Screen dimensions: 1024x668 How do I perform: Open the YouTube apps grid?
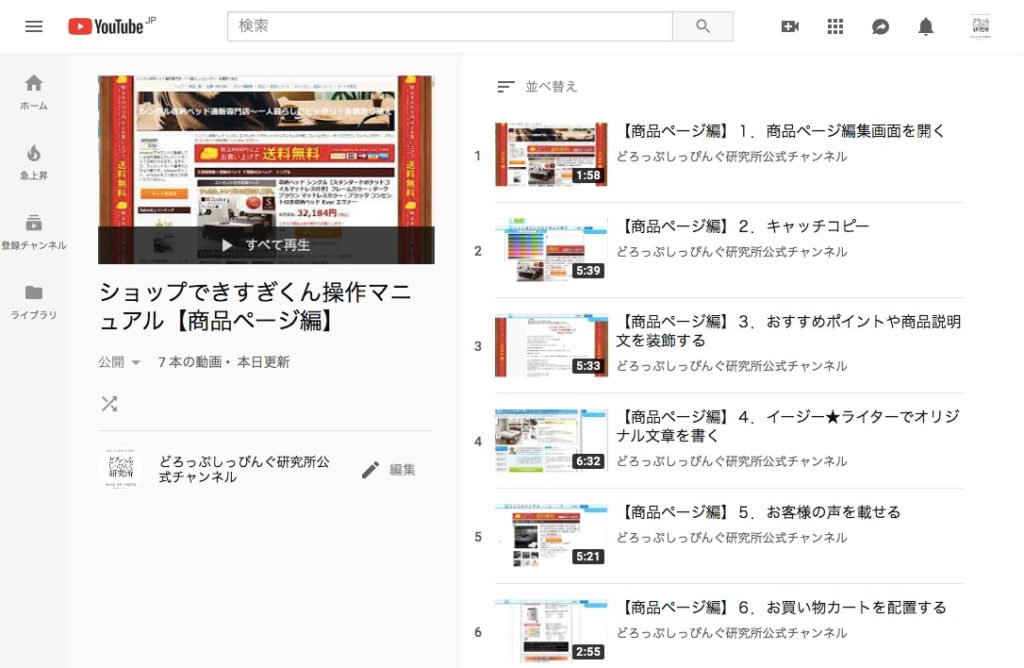pos(835,26)
